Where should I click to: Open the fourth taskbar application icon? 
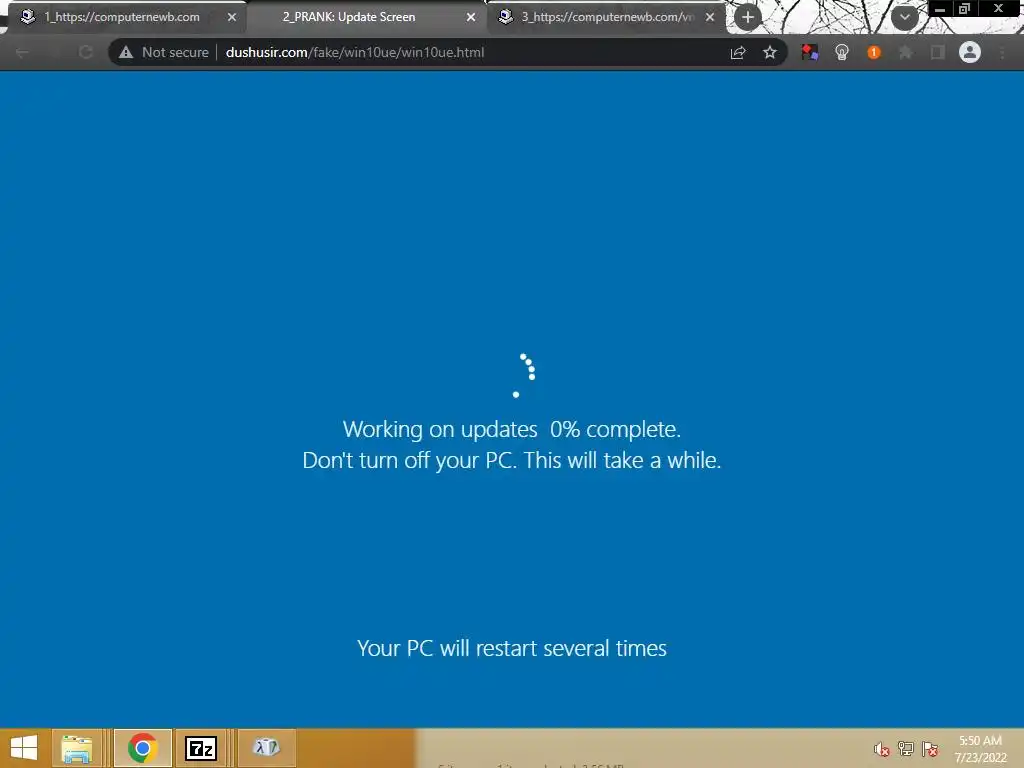tap(266, 747)
